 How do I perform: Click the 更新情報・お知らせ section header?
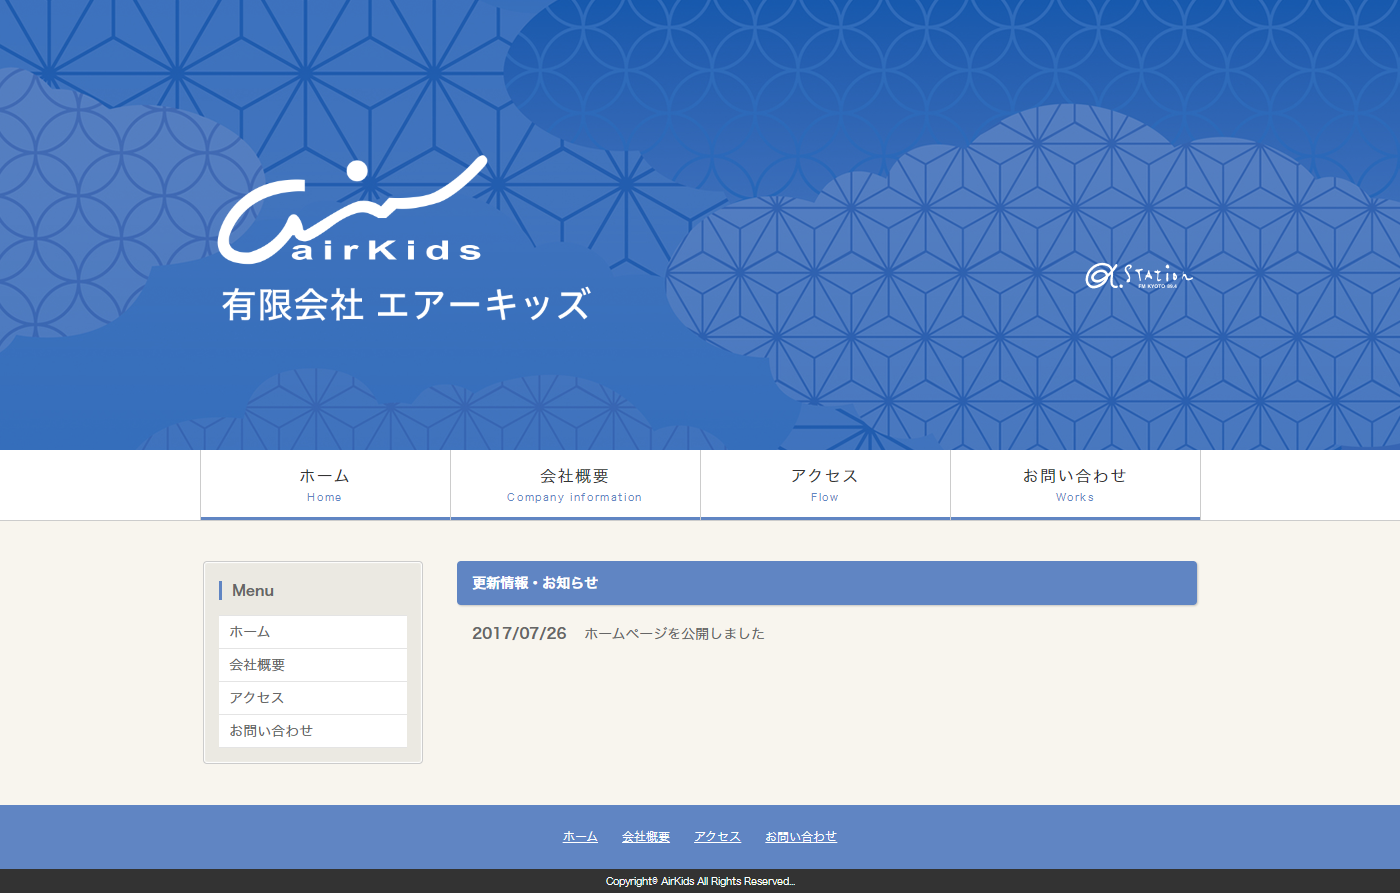[x=535, y=583]
